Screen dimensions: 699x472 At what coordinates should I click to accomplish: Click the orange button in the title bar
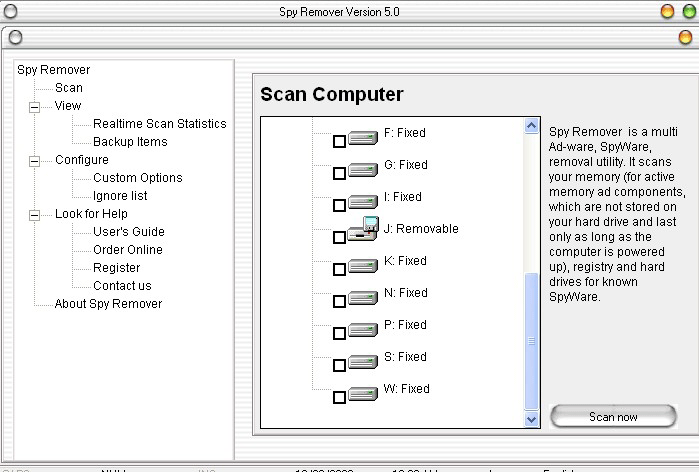(667, 11)
